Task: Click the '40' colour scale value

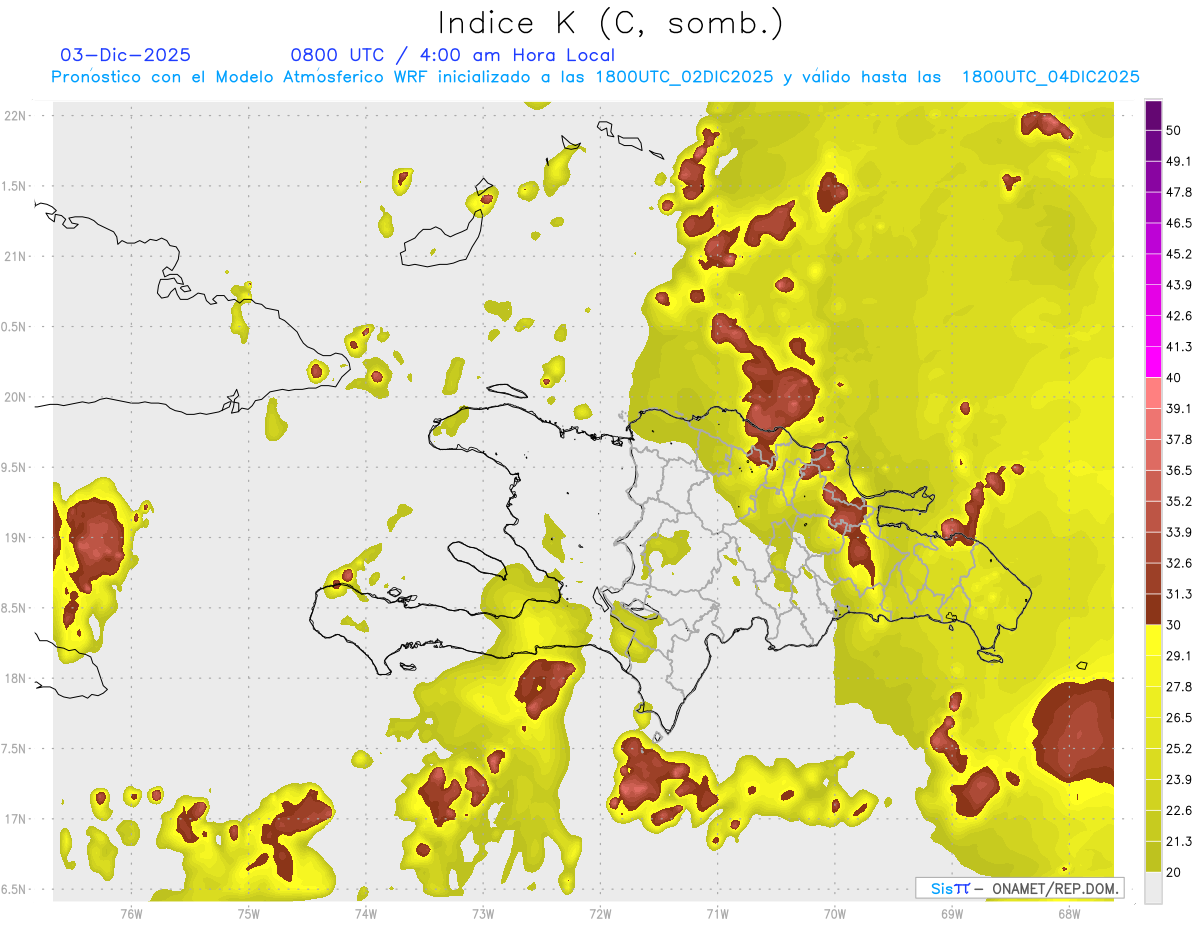Action: click(x=1174, y=377)
